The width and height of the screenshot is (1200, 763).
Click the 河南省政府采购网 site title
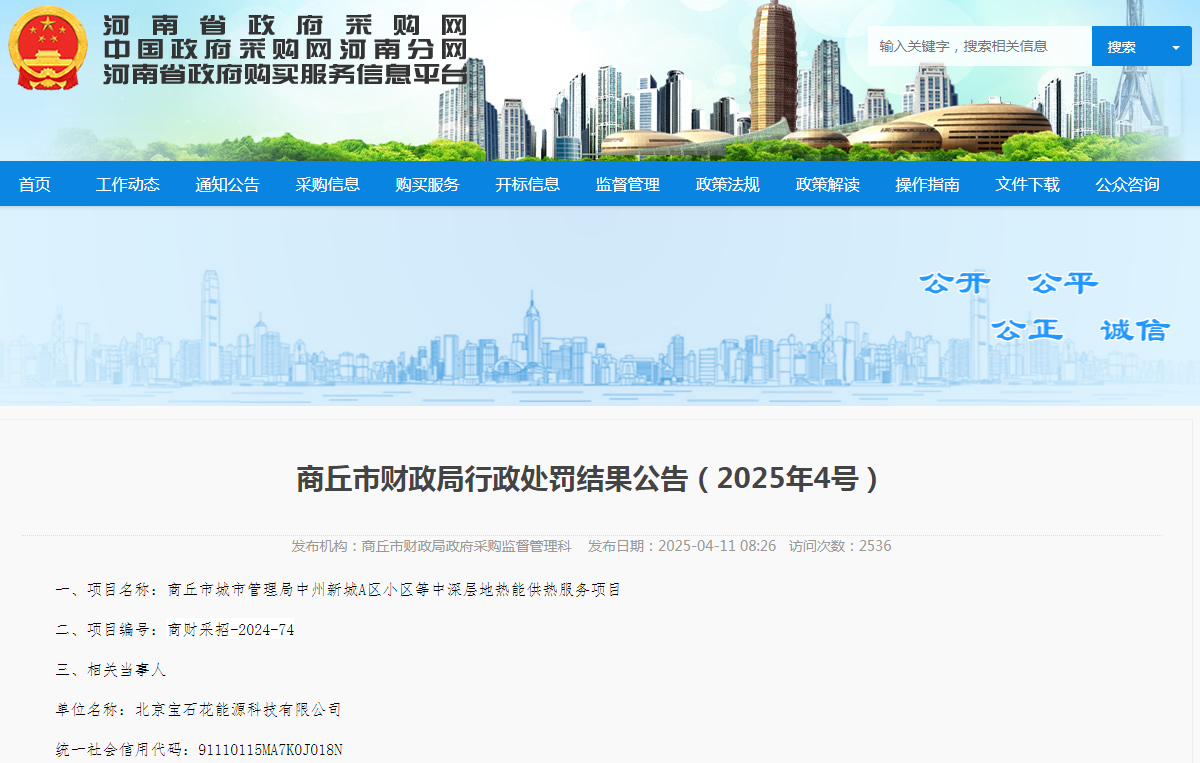[284, 25]
